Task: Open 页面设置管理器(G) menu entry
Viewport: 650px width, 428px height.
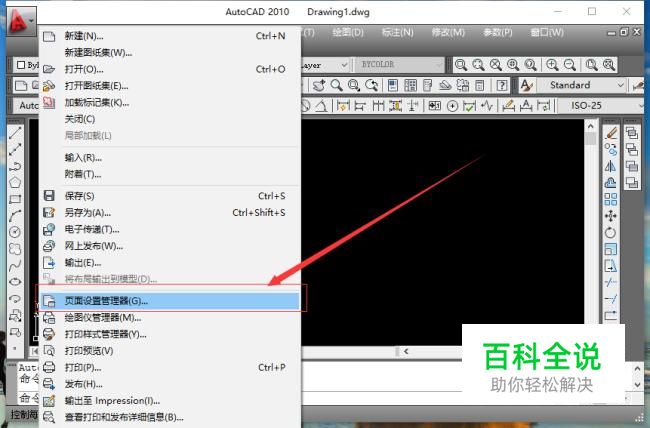Action: [170, 301]
